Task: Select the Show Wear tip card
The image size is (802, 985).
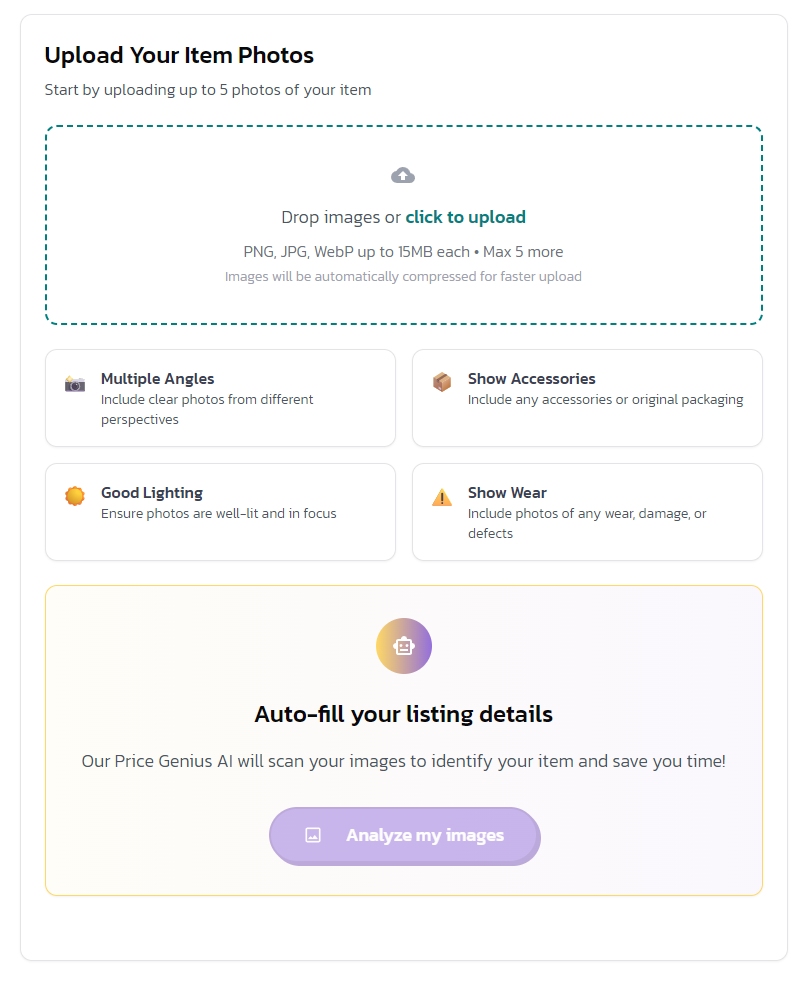Action: (587, 511)
